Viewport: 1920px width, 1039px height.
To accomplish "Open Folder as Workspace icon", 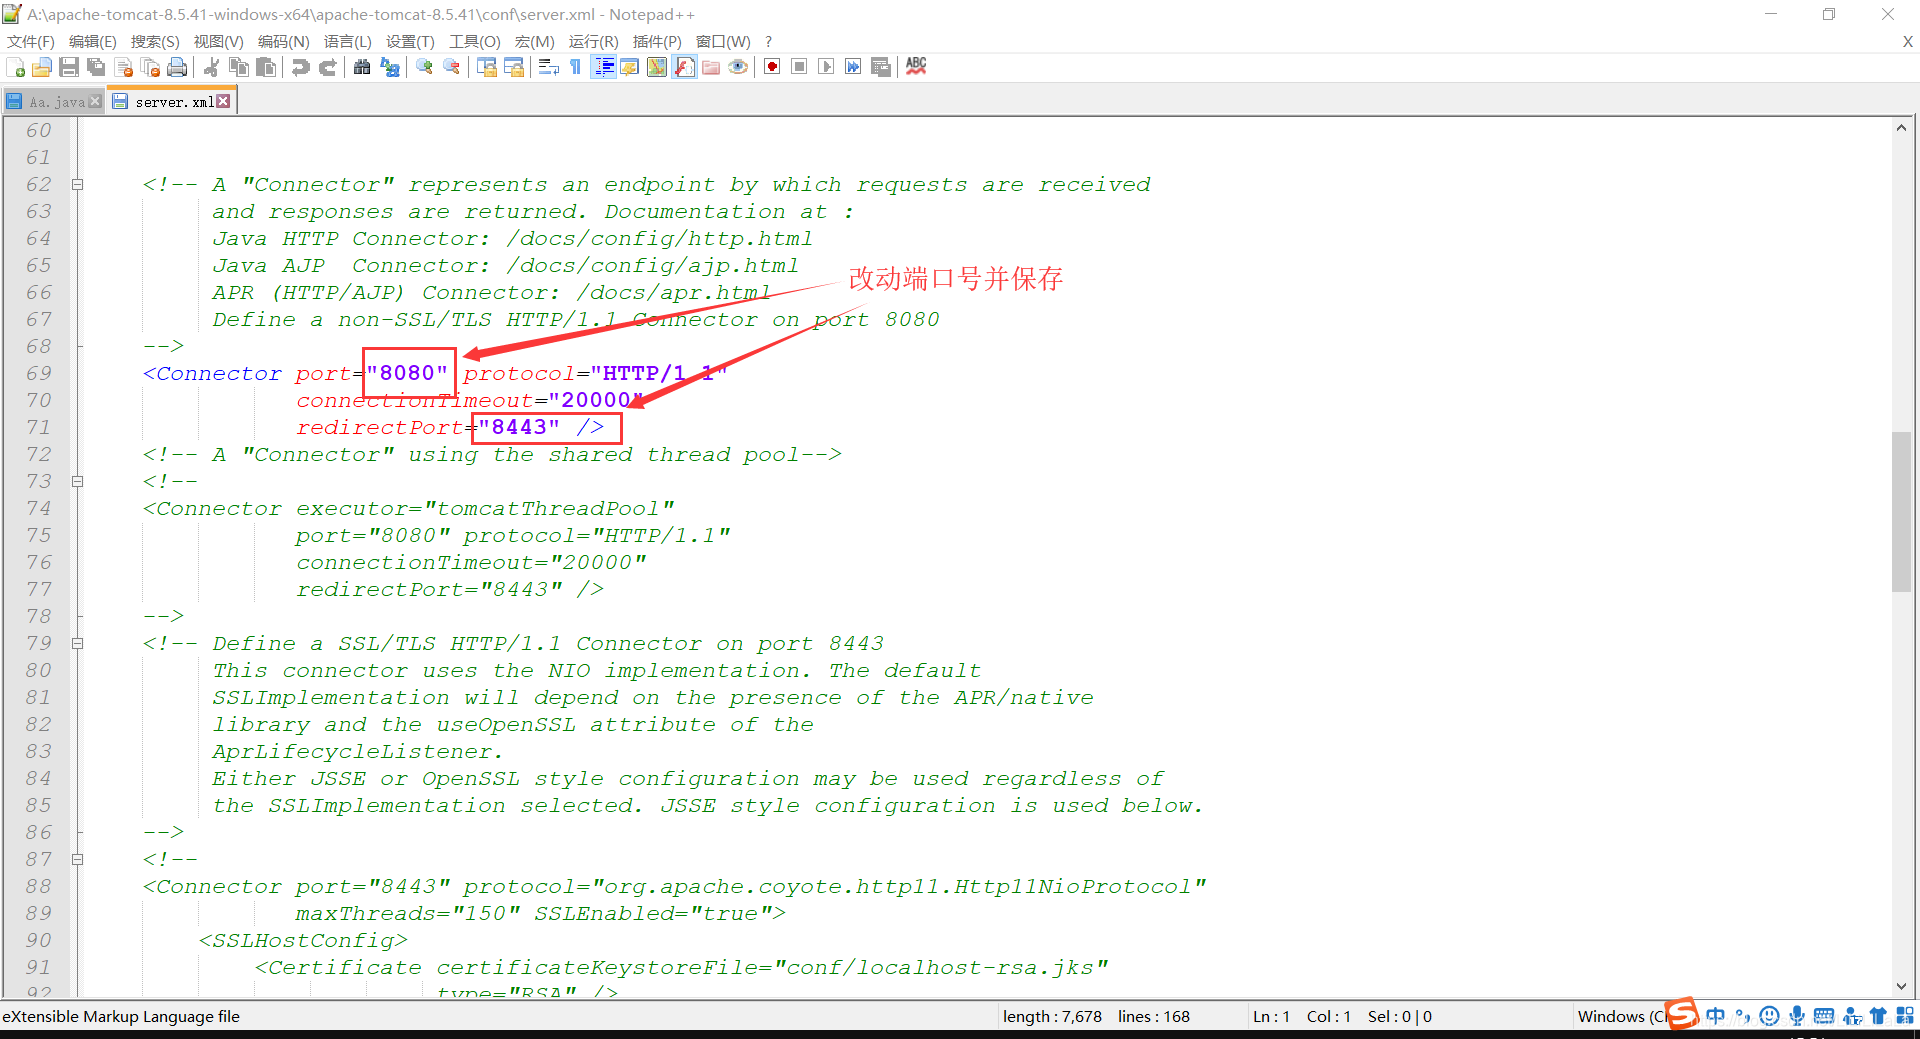I will [711, 67].
